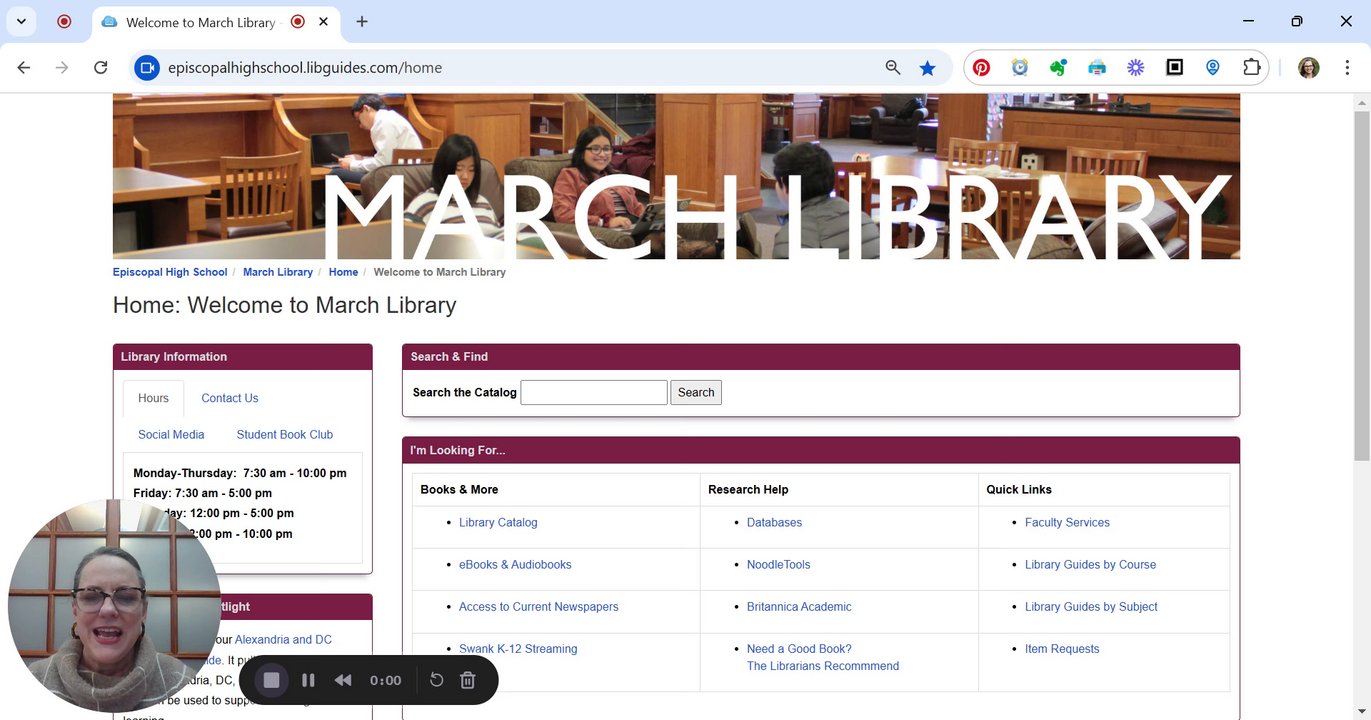Click the March Library breadcrumb link
Image resolution: width=1371 pixels, height=720 pixels.
278,272
